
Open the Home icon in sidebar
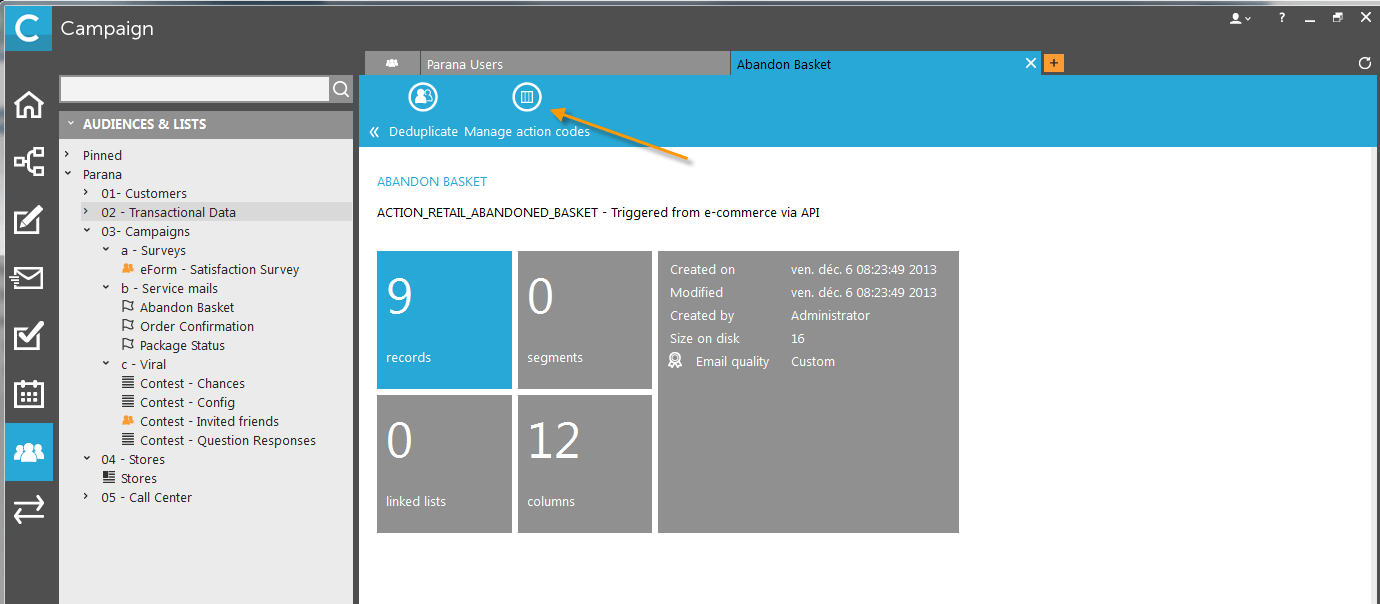pyautogui.click(x=28, y=104)
